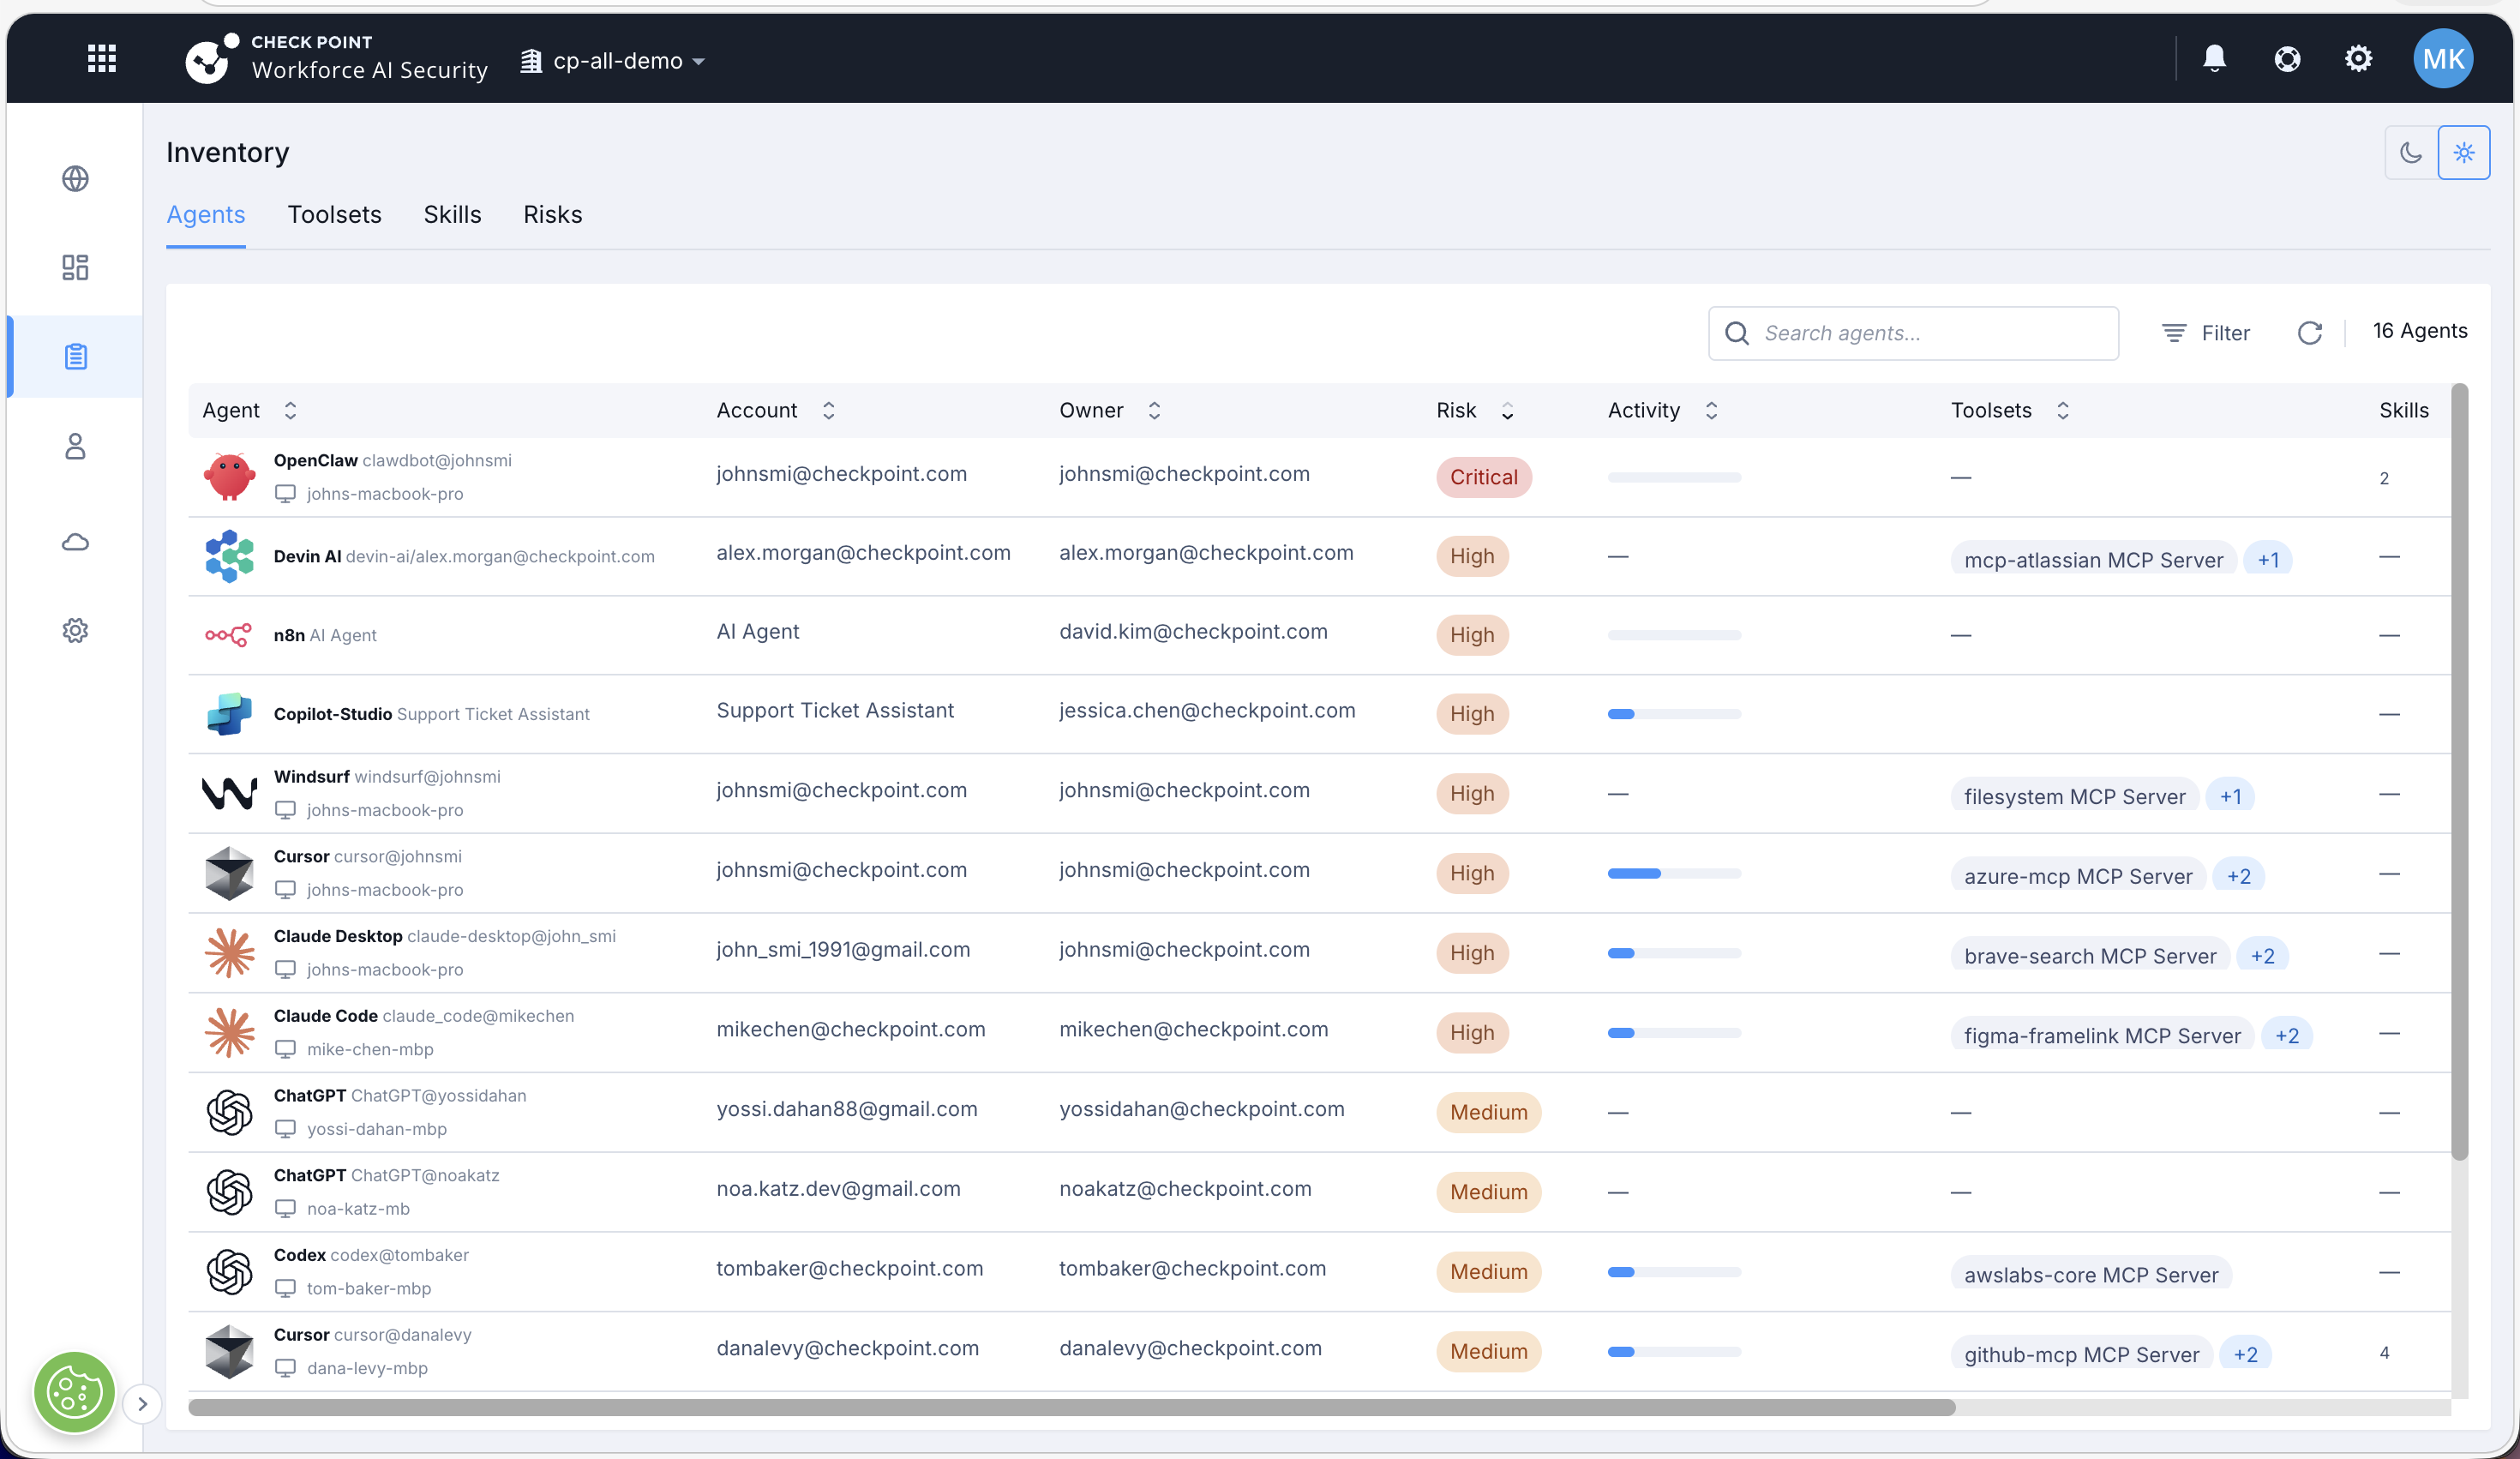The image size is (2520, 1459).
Task: Click the Devin AI agent icon
Action: tap(229, 556)
